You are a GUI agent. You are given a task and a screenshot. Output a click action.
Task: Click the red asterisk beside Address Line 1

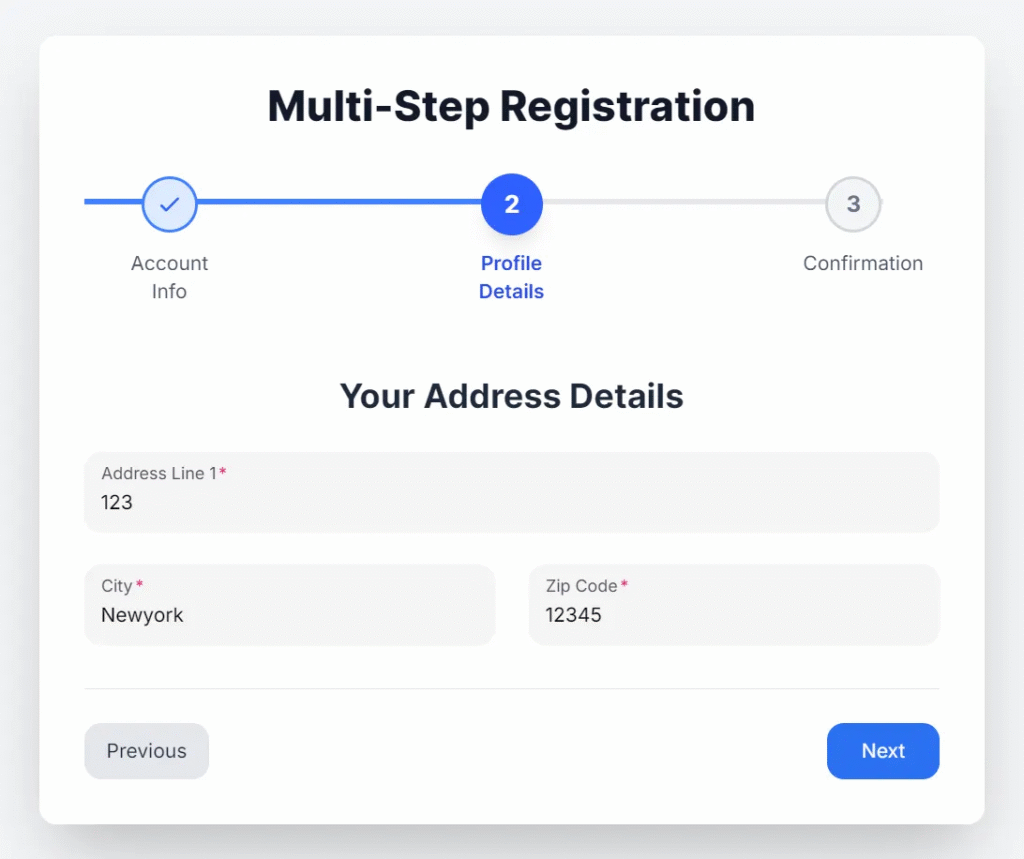pos(223,472)
